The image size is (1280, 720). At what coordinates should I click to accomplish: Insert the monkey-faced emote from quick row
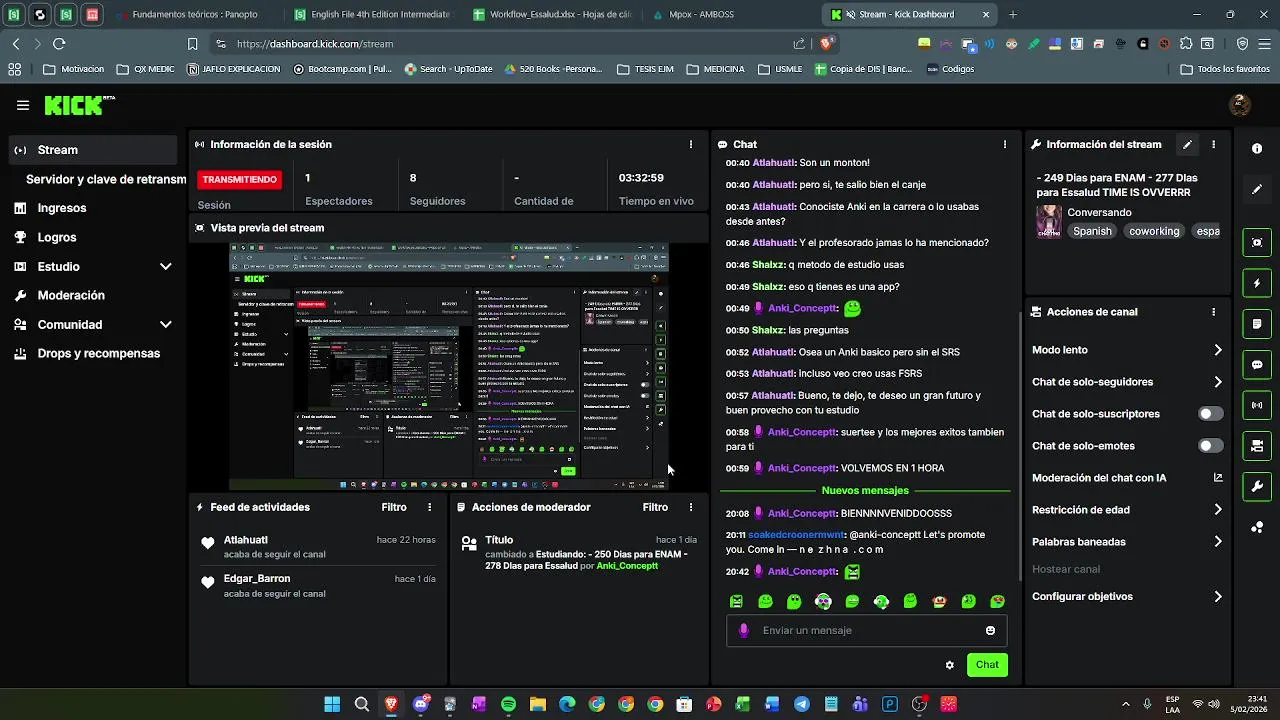pos(939,601)
